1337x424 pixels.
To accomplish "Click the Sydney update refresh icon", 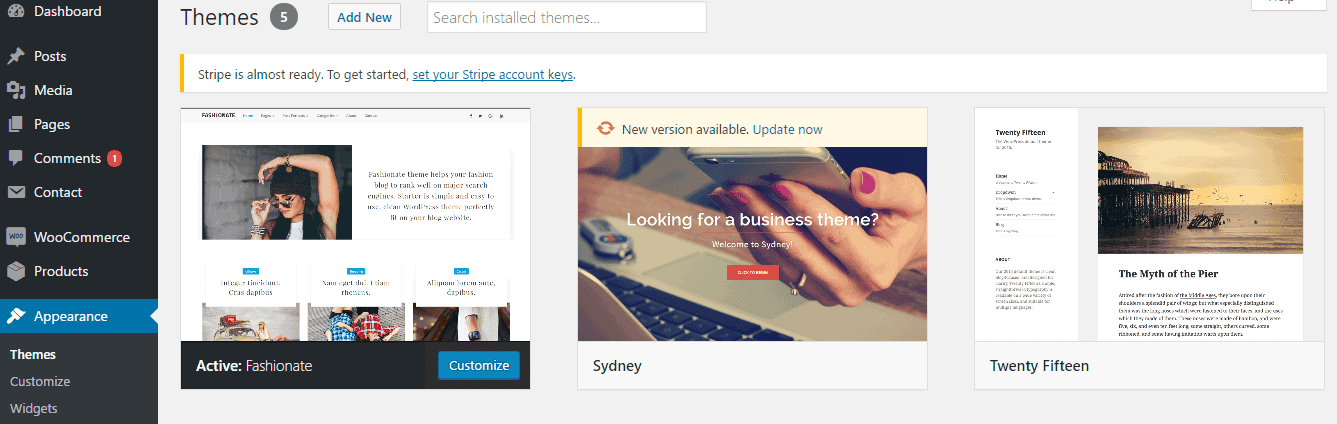I will coord(605,129).
